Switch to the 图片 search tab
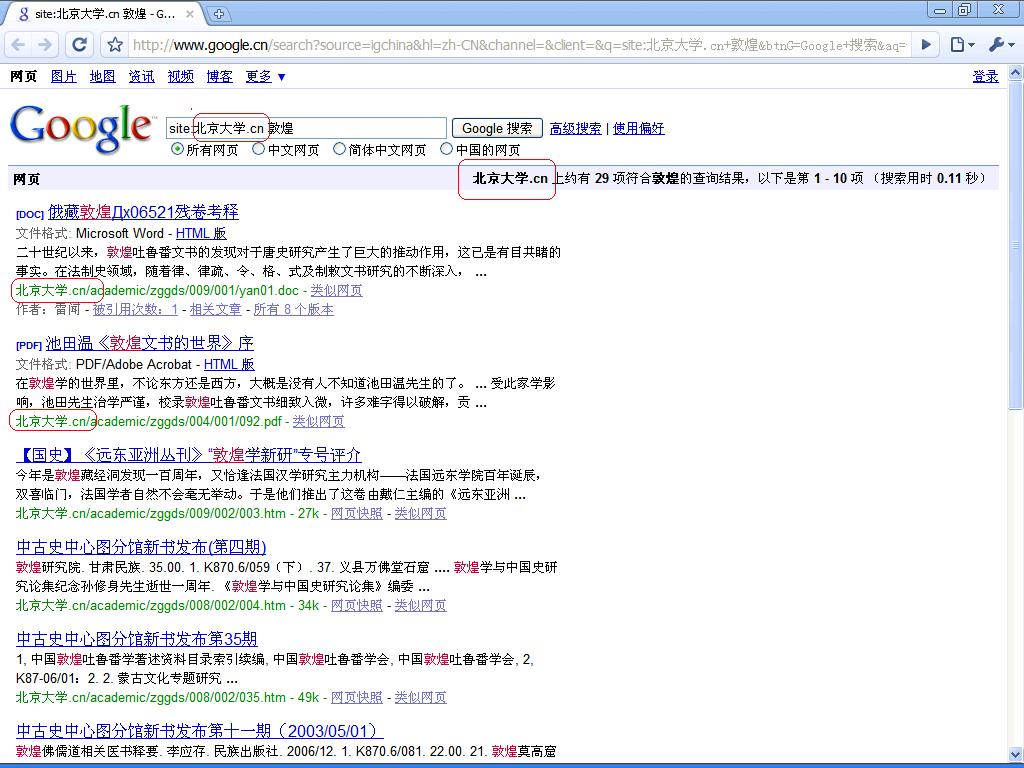This screenshot has width=1024, height=768. [63, 76]
